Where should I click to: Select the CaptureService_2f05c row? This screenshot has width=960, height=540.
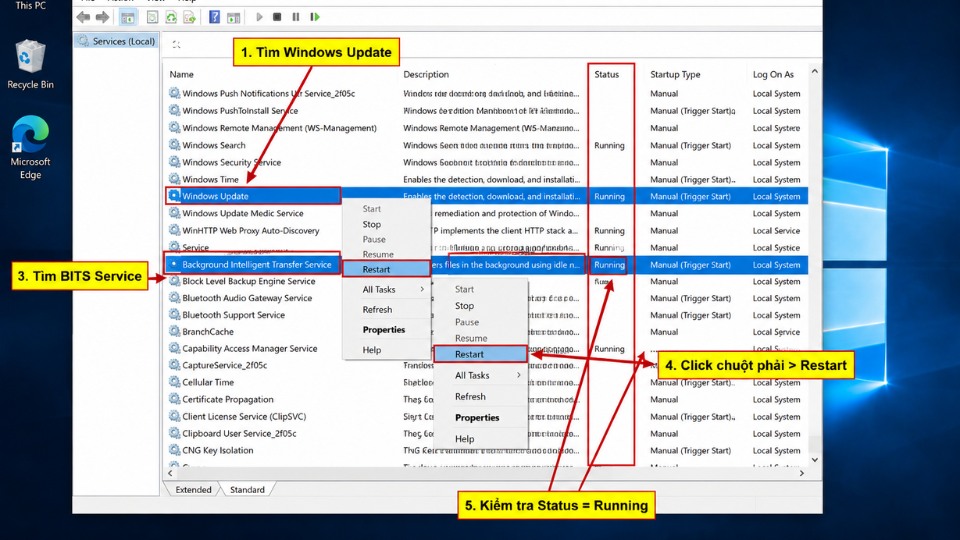487,365
